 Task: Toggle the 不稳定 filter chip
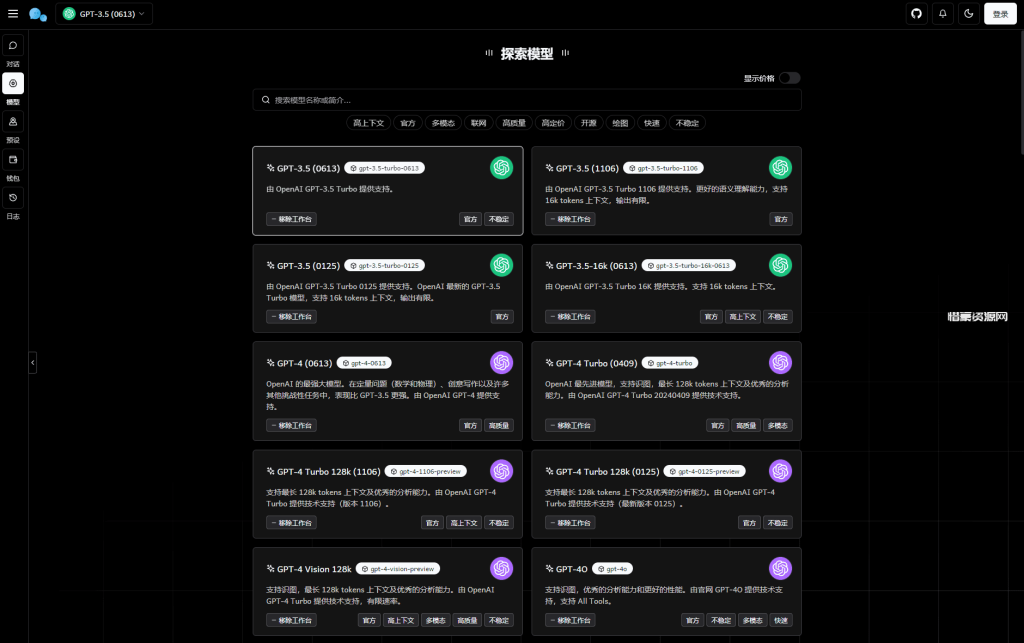686,122
